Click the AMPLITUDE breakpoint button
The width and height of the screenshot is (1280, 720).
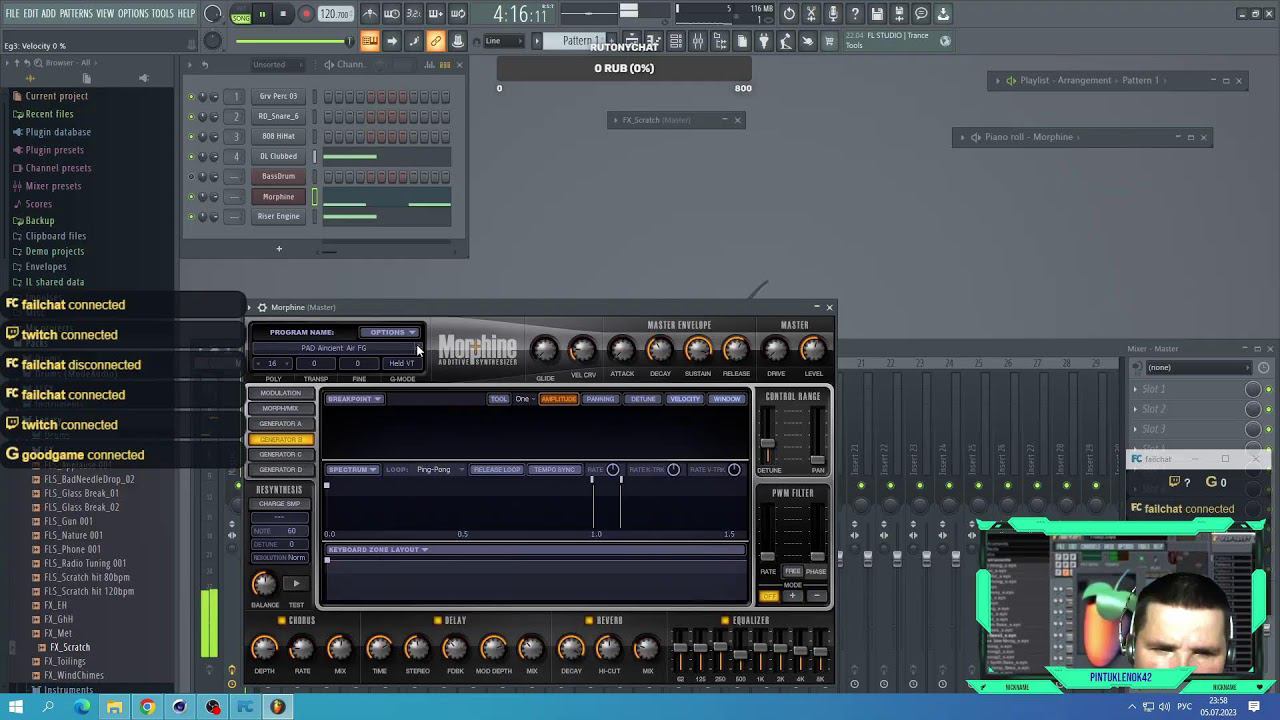(x=558, y=399)
